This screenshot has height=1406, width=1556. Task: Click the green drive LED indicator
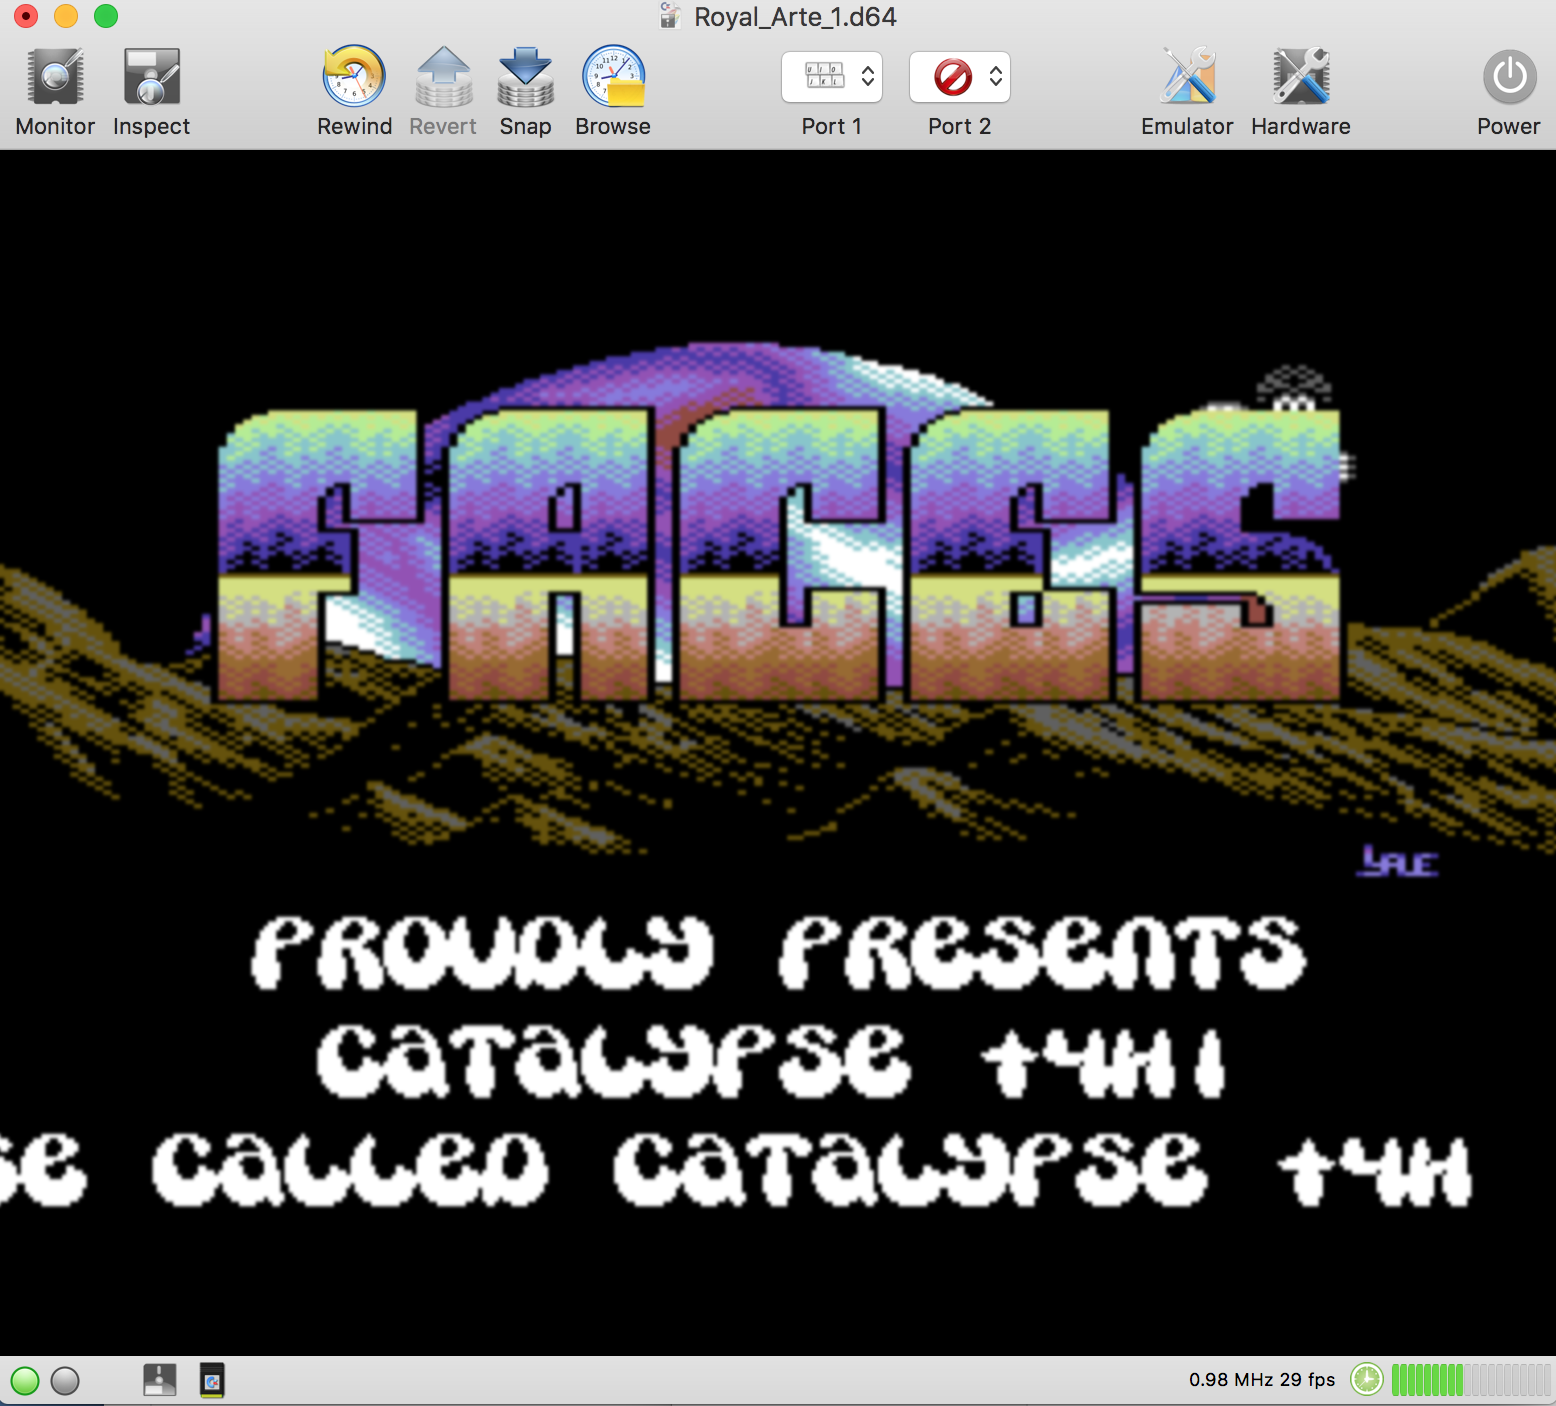(x=25, y=1381)
